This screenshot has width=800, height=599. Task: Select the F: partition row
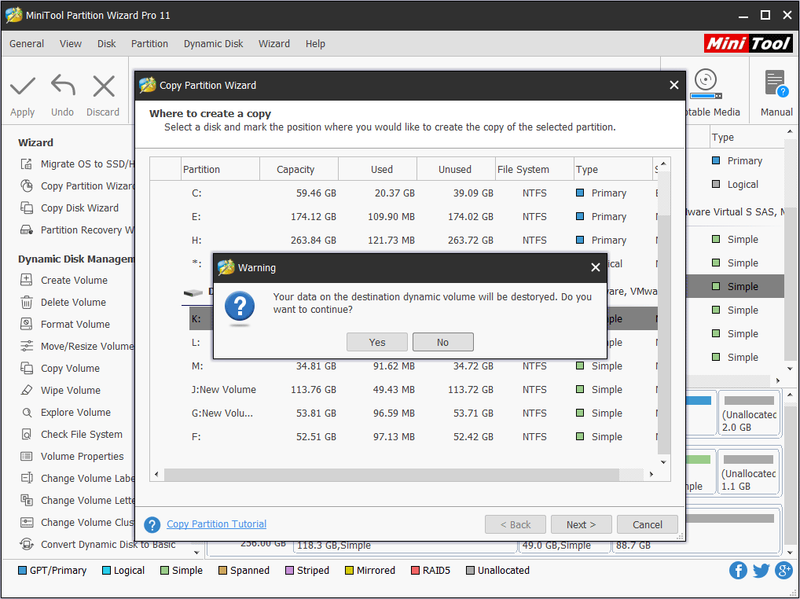[403, 437]
